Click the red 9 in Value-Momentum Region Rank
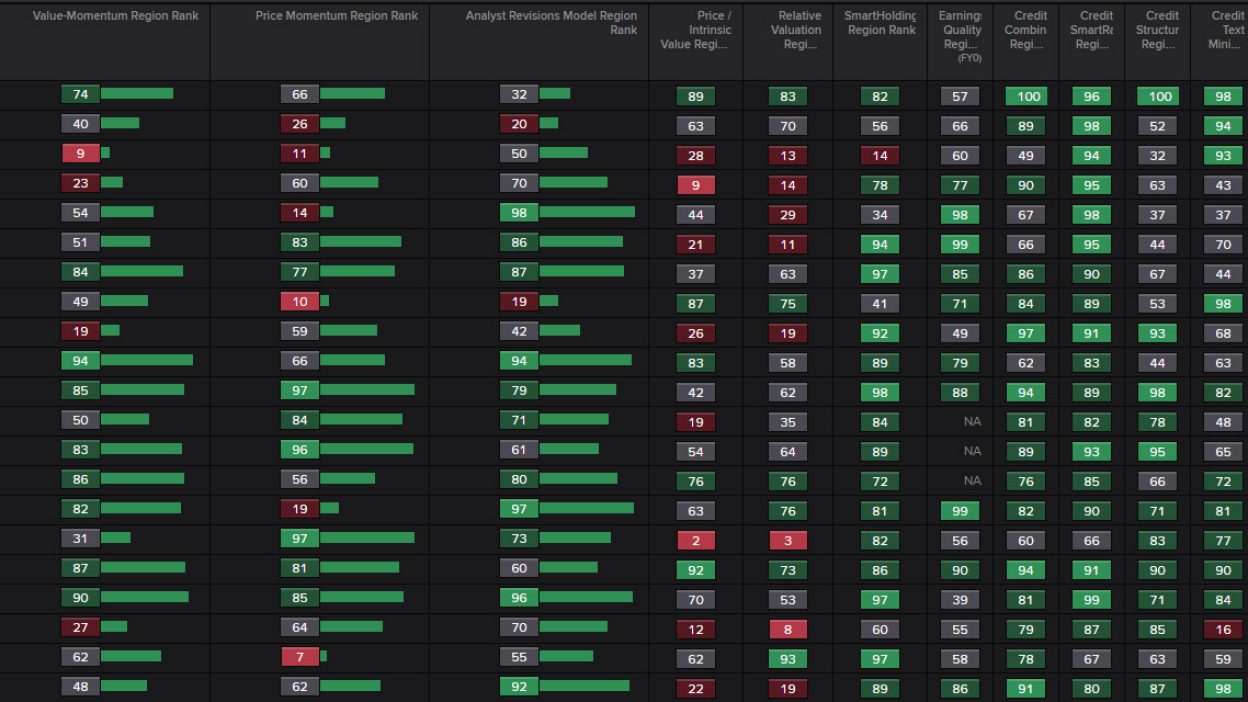Viewport: 1248px width, 702px height. pos(80,153)
